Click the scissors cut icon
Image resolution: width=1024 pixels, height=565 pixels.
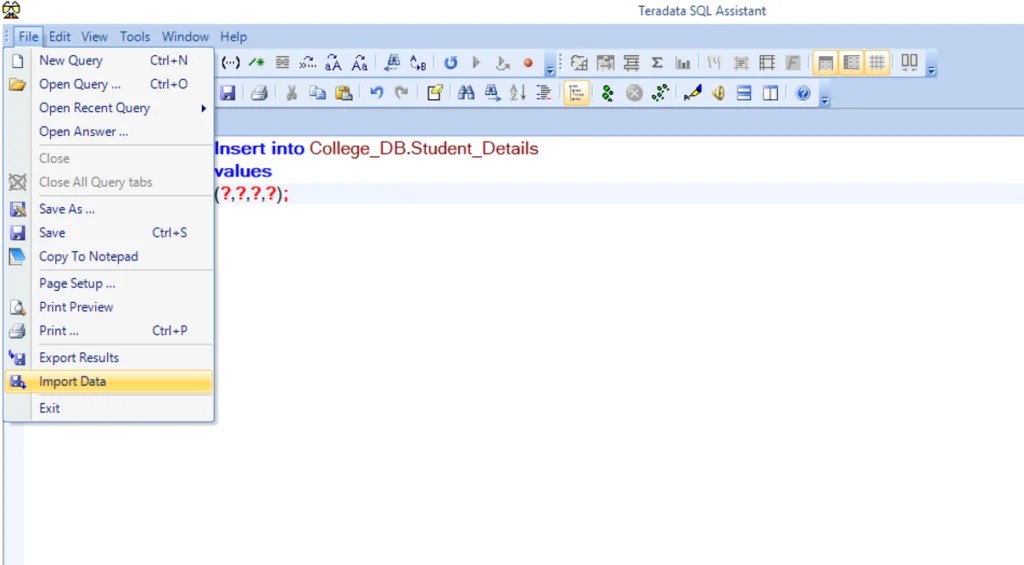tap(291, 93)
